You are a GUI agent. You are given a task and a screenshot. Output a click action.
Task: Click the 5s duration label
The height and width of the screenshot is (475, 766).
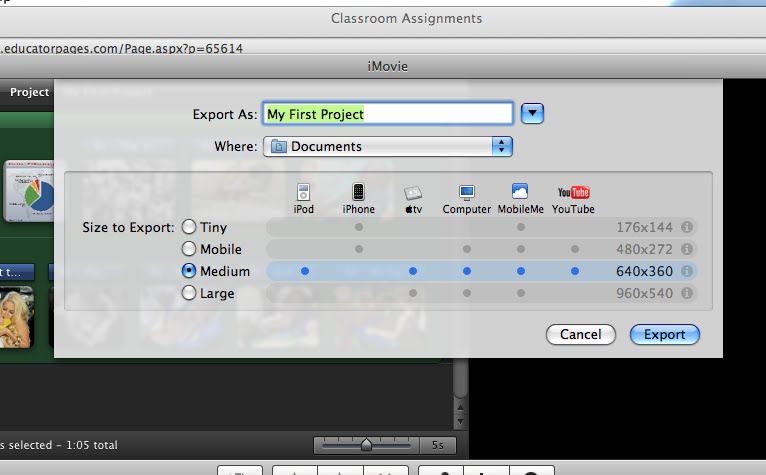(x=438, y=445)
